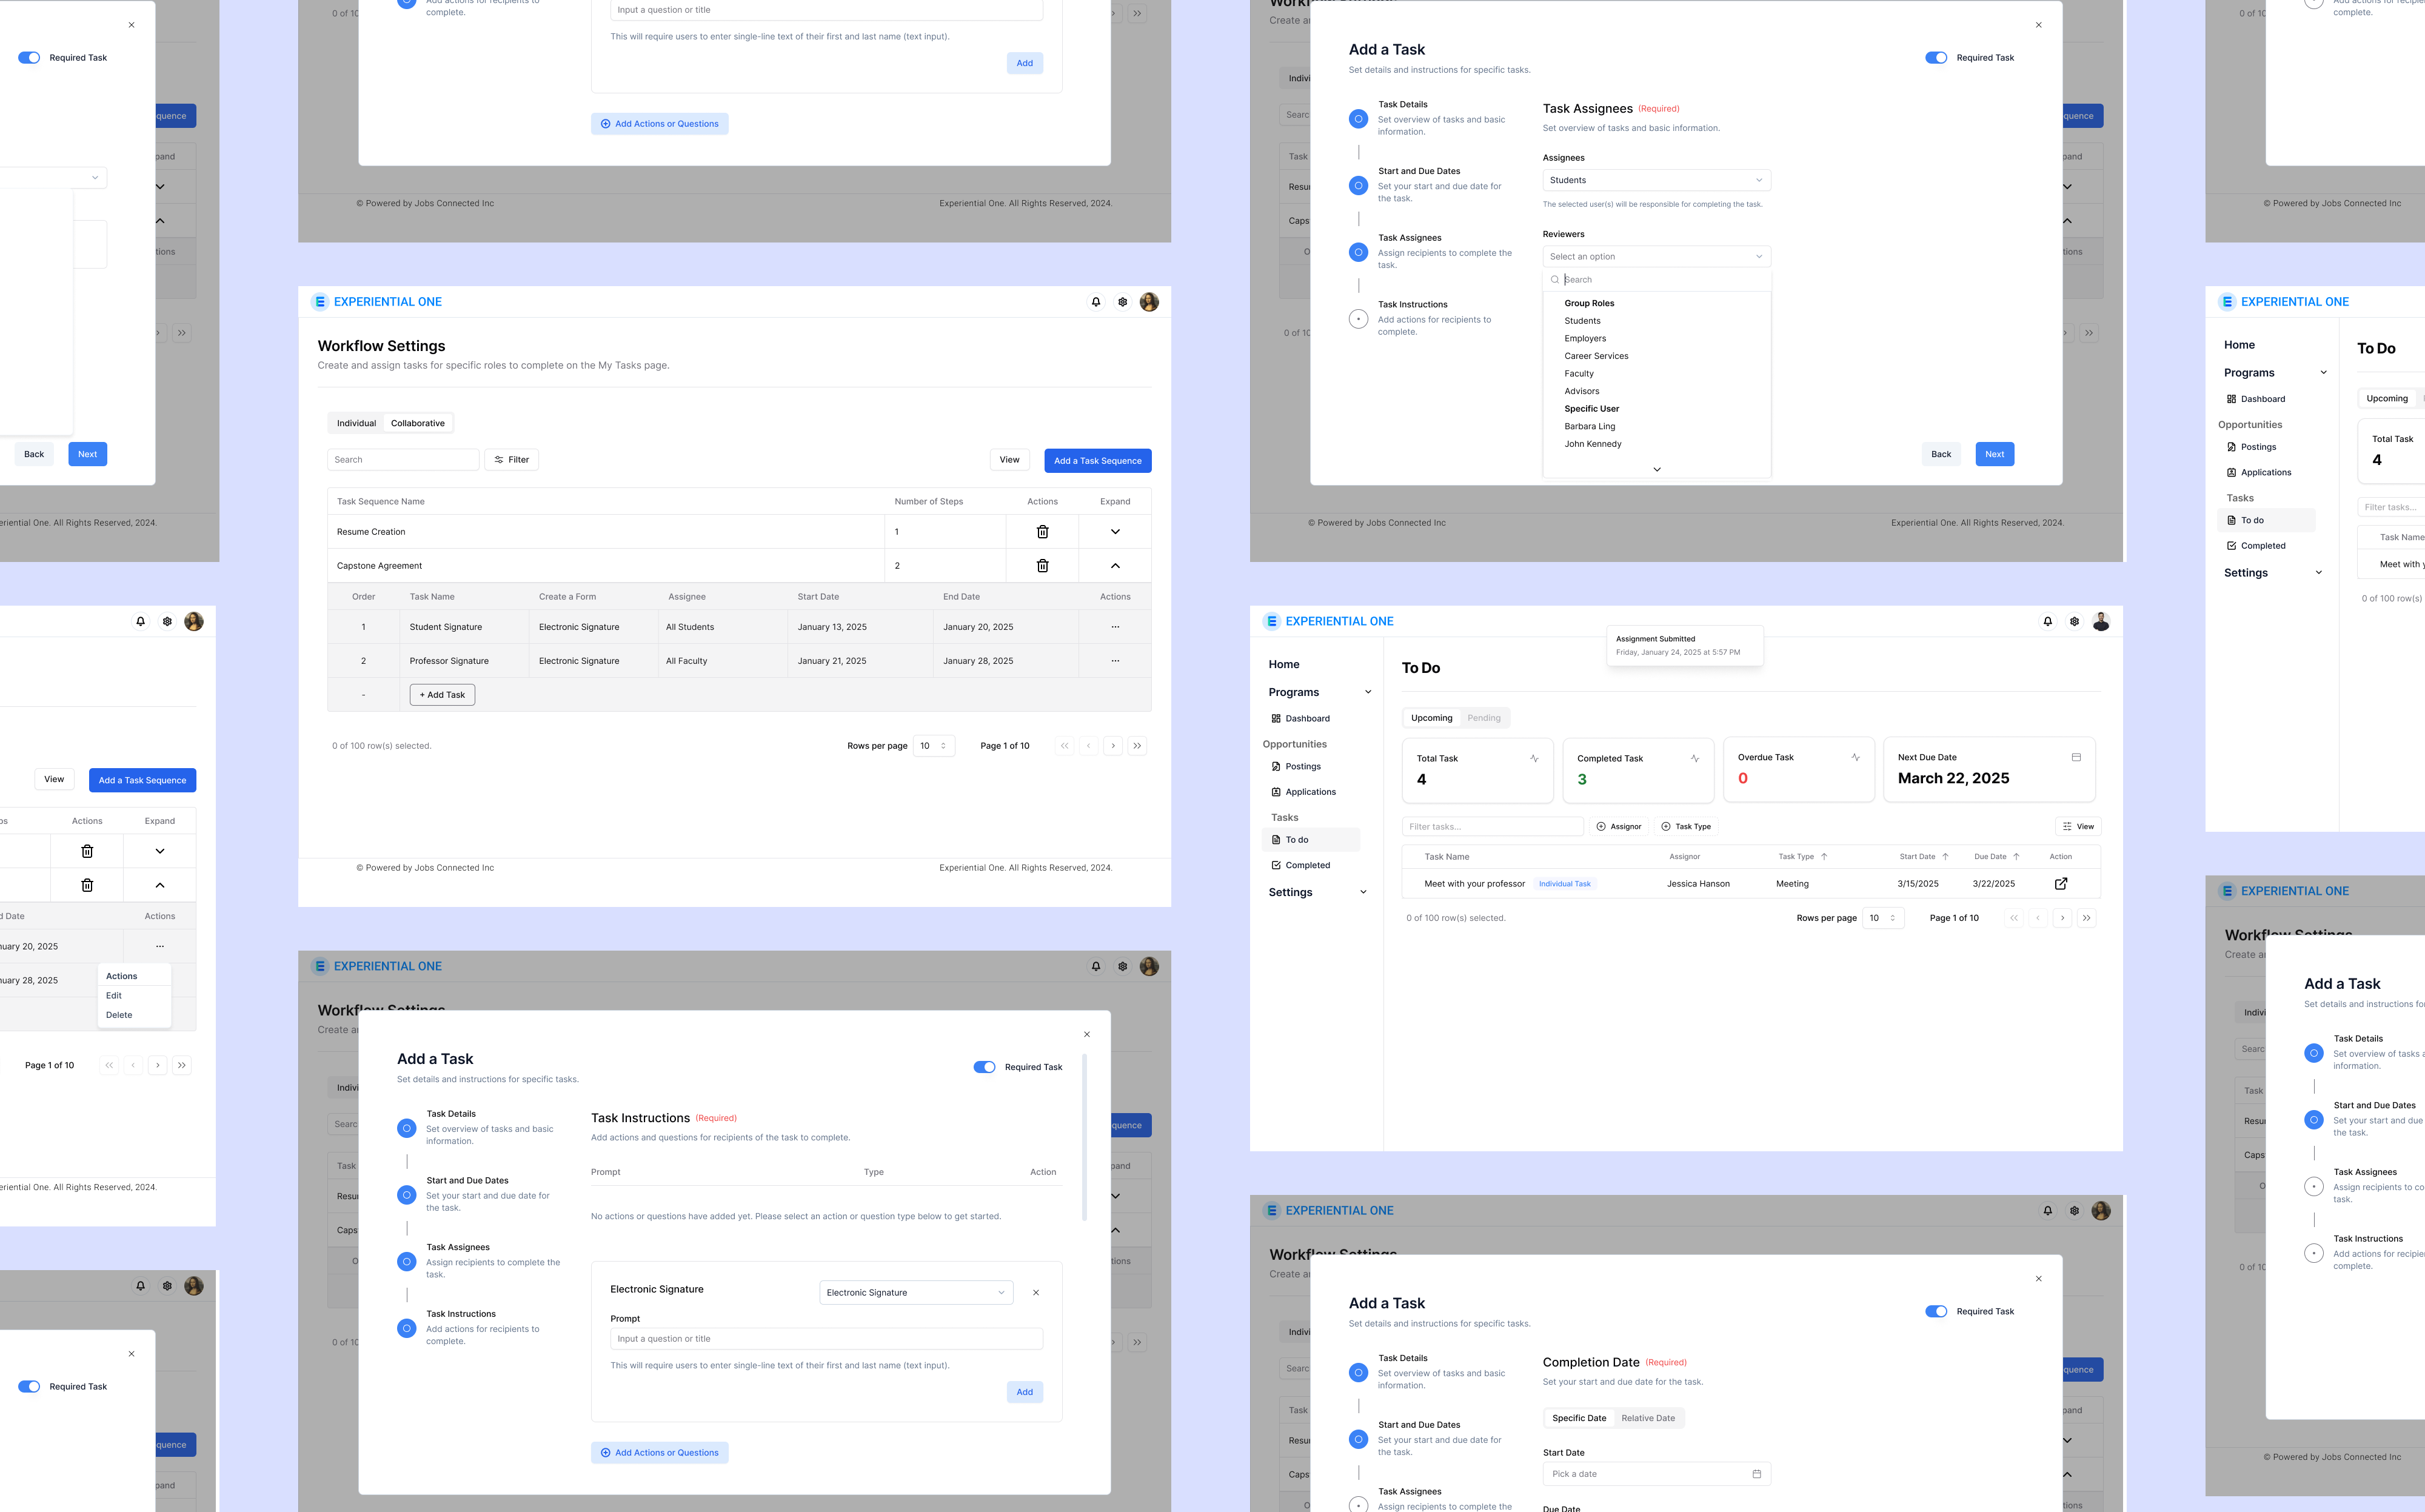Delete the Resume Creation task sequence
The width and height of the screenshot is (2425, 1512).
1042,531
